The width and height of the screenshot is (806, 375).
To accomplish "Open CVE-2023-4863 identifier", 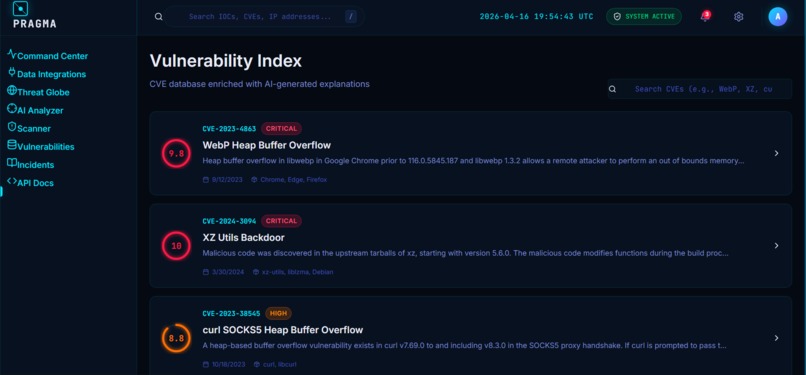I will (x=229, y=128).
